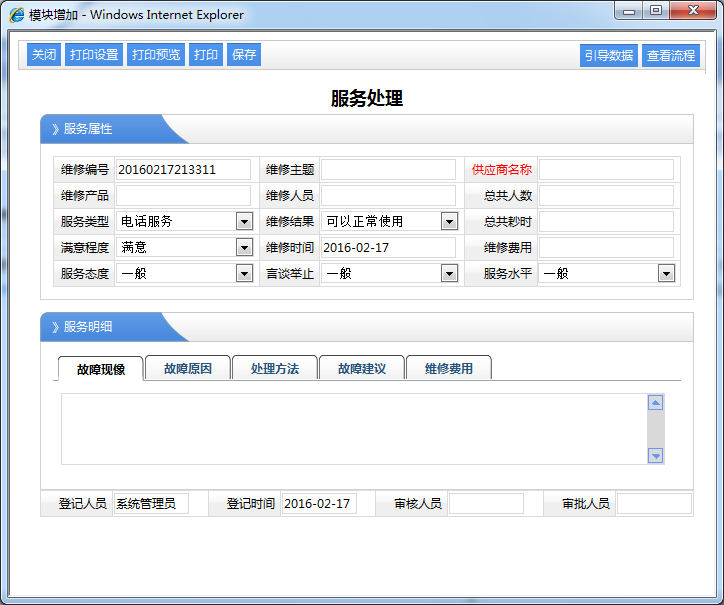Open 打印设置 print settings
This screenshot has height=605, width=724.
click(x=94, y=55)
